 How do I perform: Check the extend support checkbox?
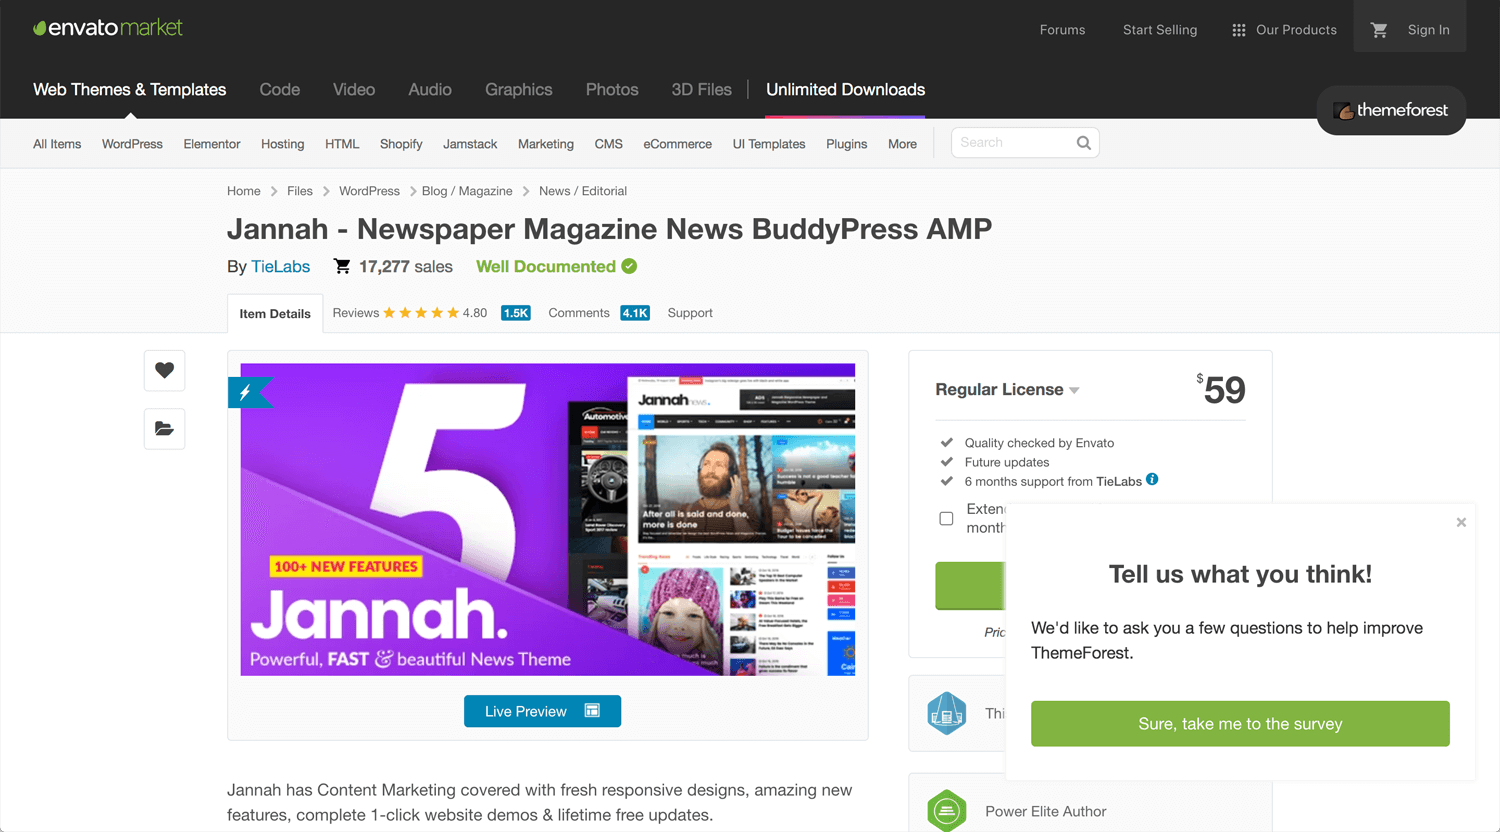946,518
